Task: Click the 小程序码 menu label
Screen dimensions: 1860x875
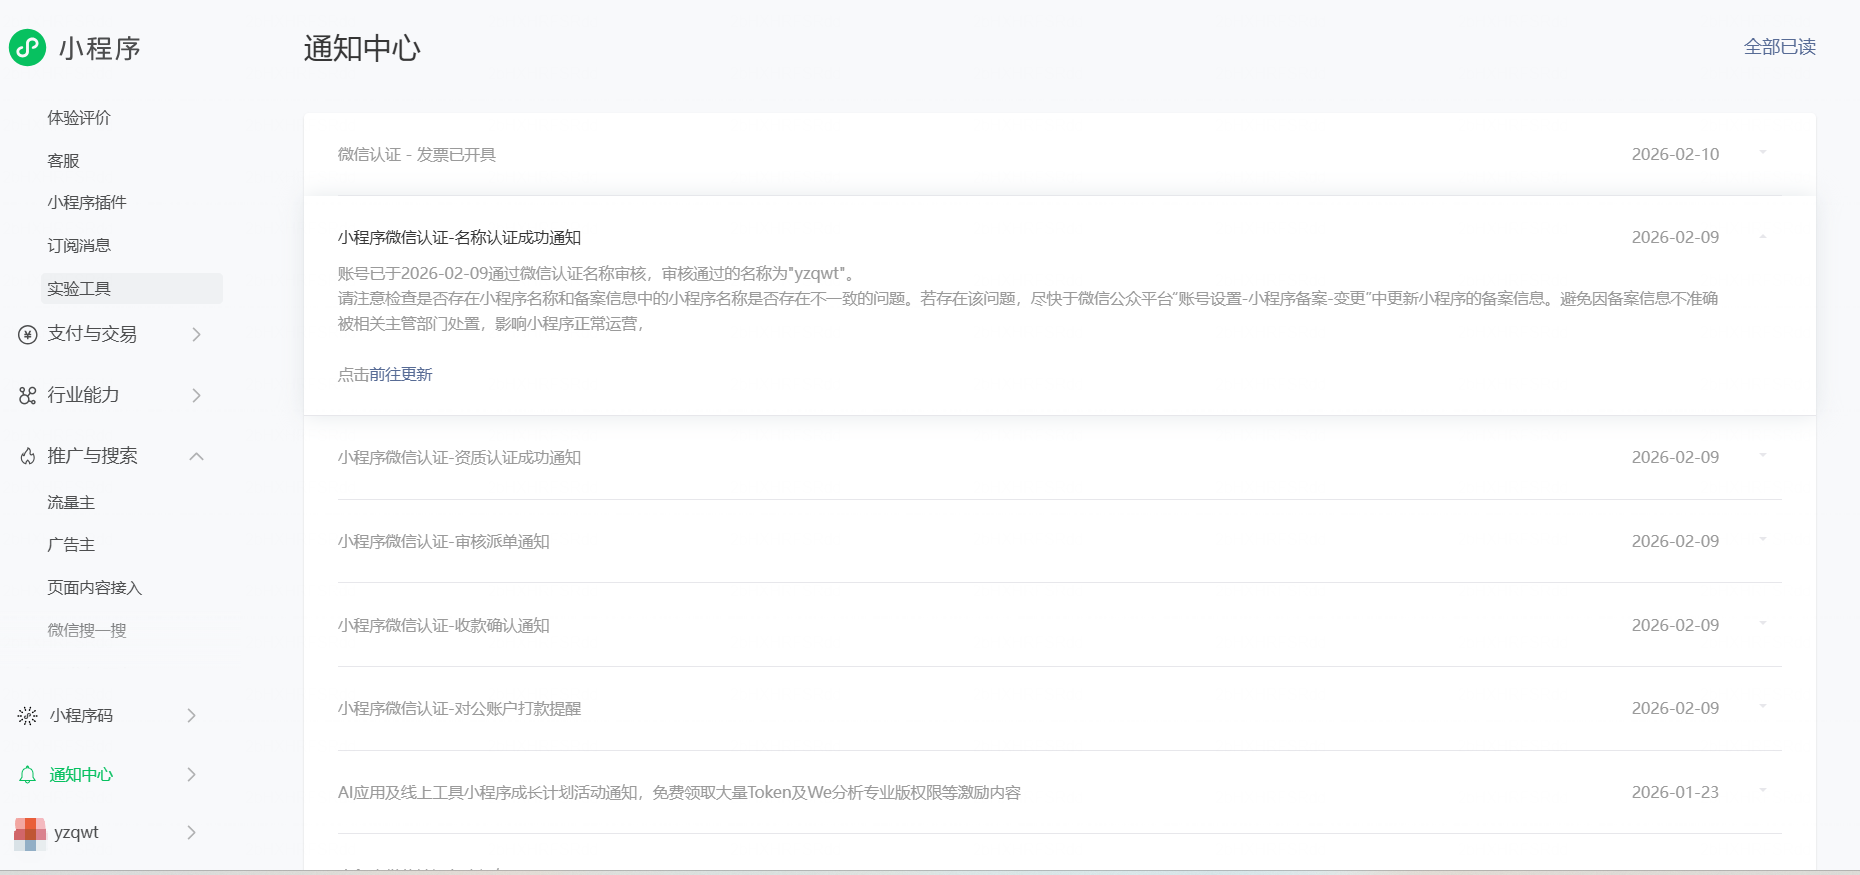Action: point(81,716)
